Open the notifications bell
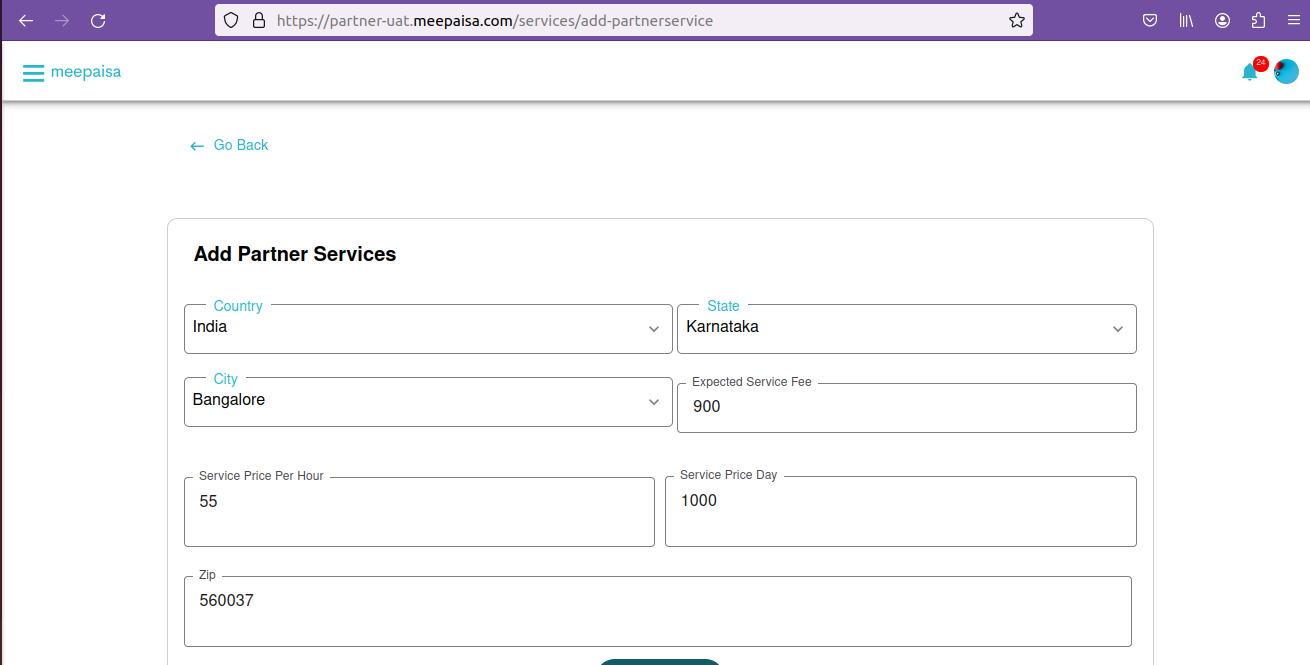Screen dimensions: 1310x665 pyautogui.click(x=1249, y=72)
